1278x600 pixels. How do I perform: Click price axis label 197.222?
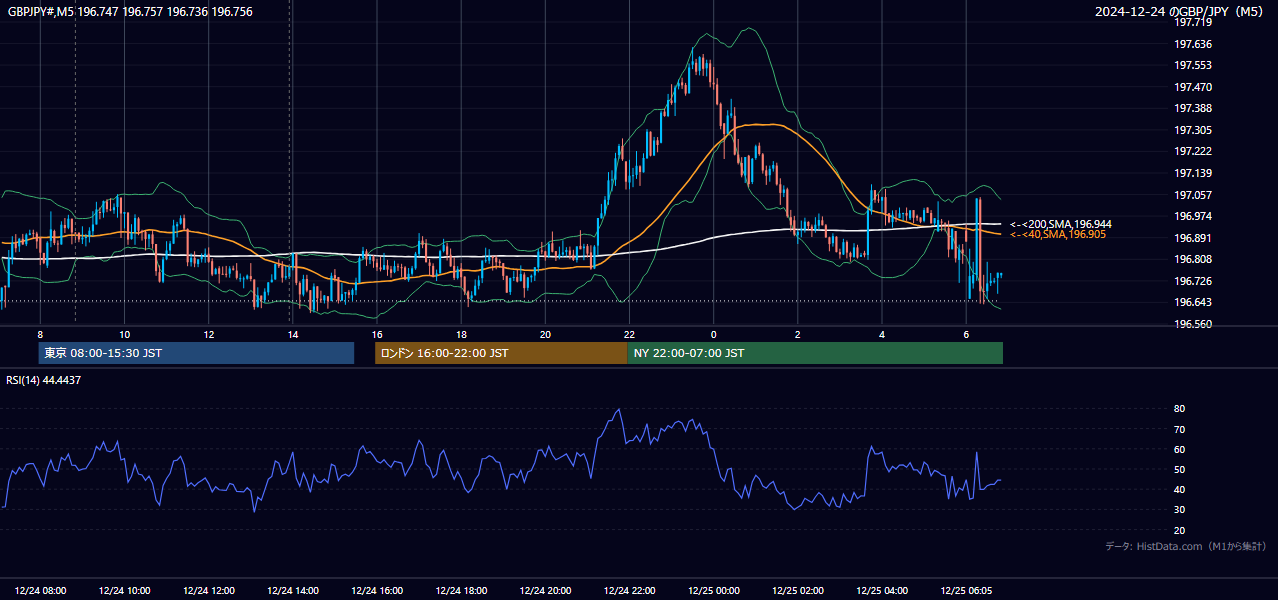pos(1193,151)
